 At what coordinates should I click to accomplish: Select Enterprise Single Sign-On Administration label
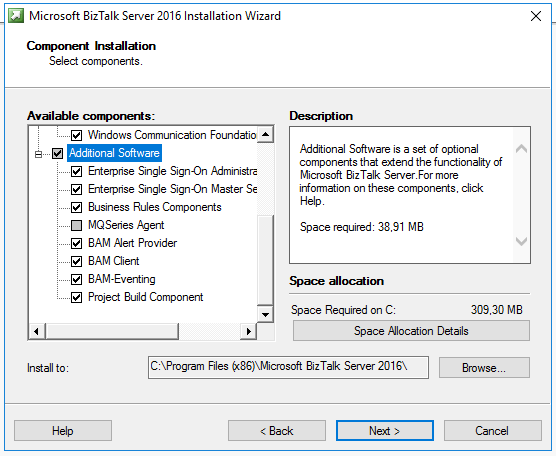pyautogui.click(x=172, y=171)
